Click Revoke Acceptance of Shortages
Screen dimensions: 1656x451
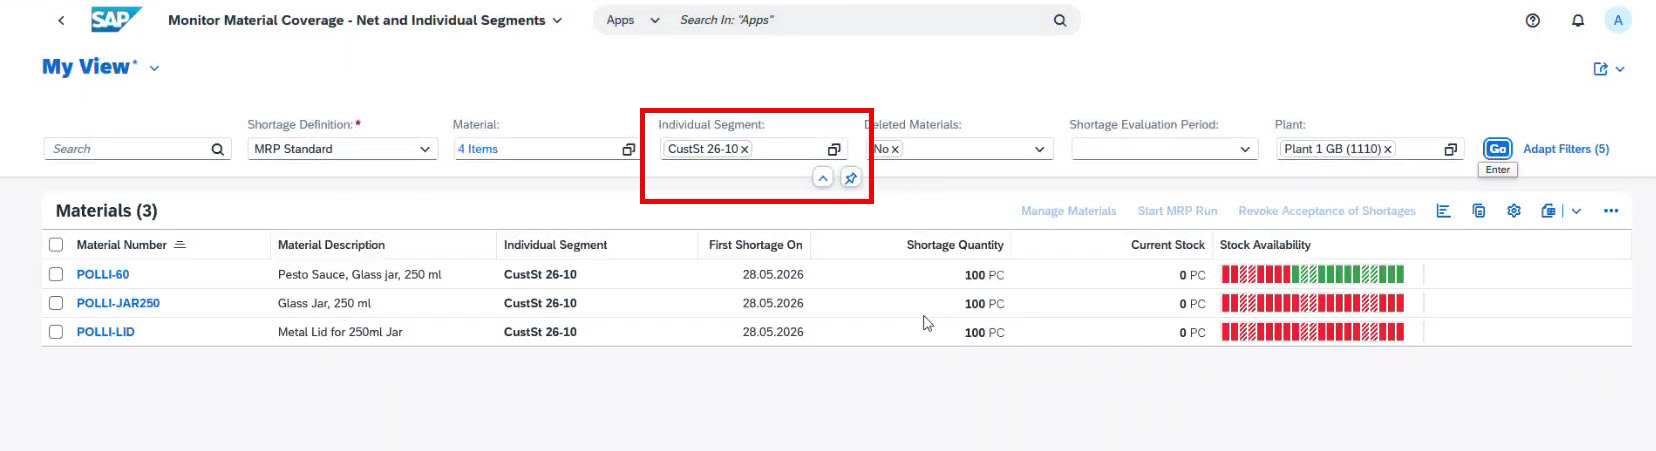point(1327,211)
